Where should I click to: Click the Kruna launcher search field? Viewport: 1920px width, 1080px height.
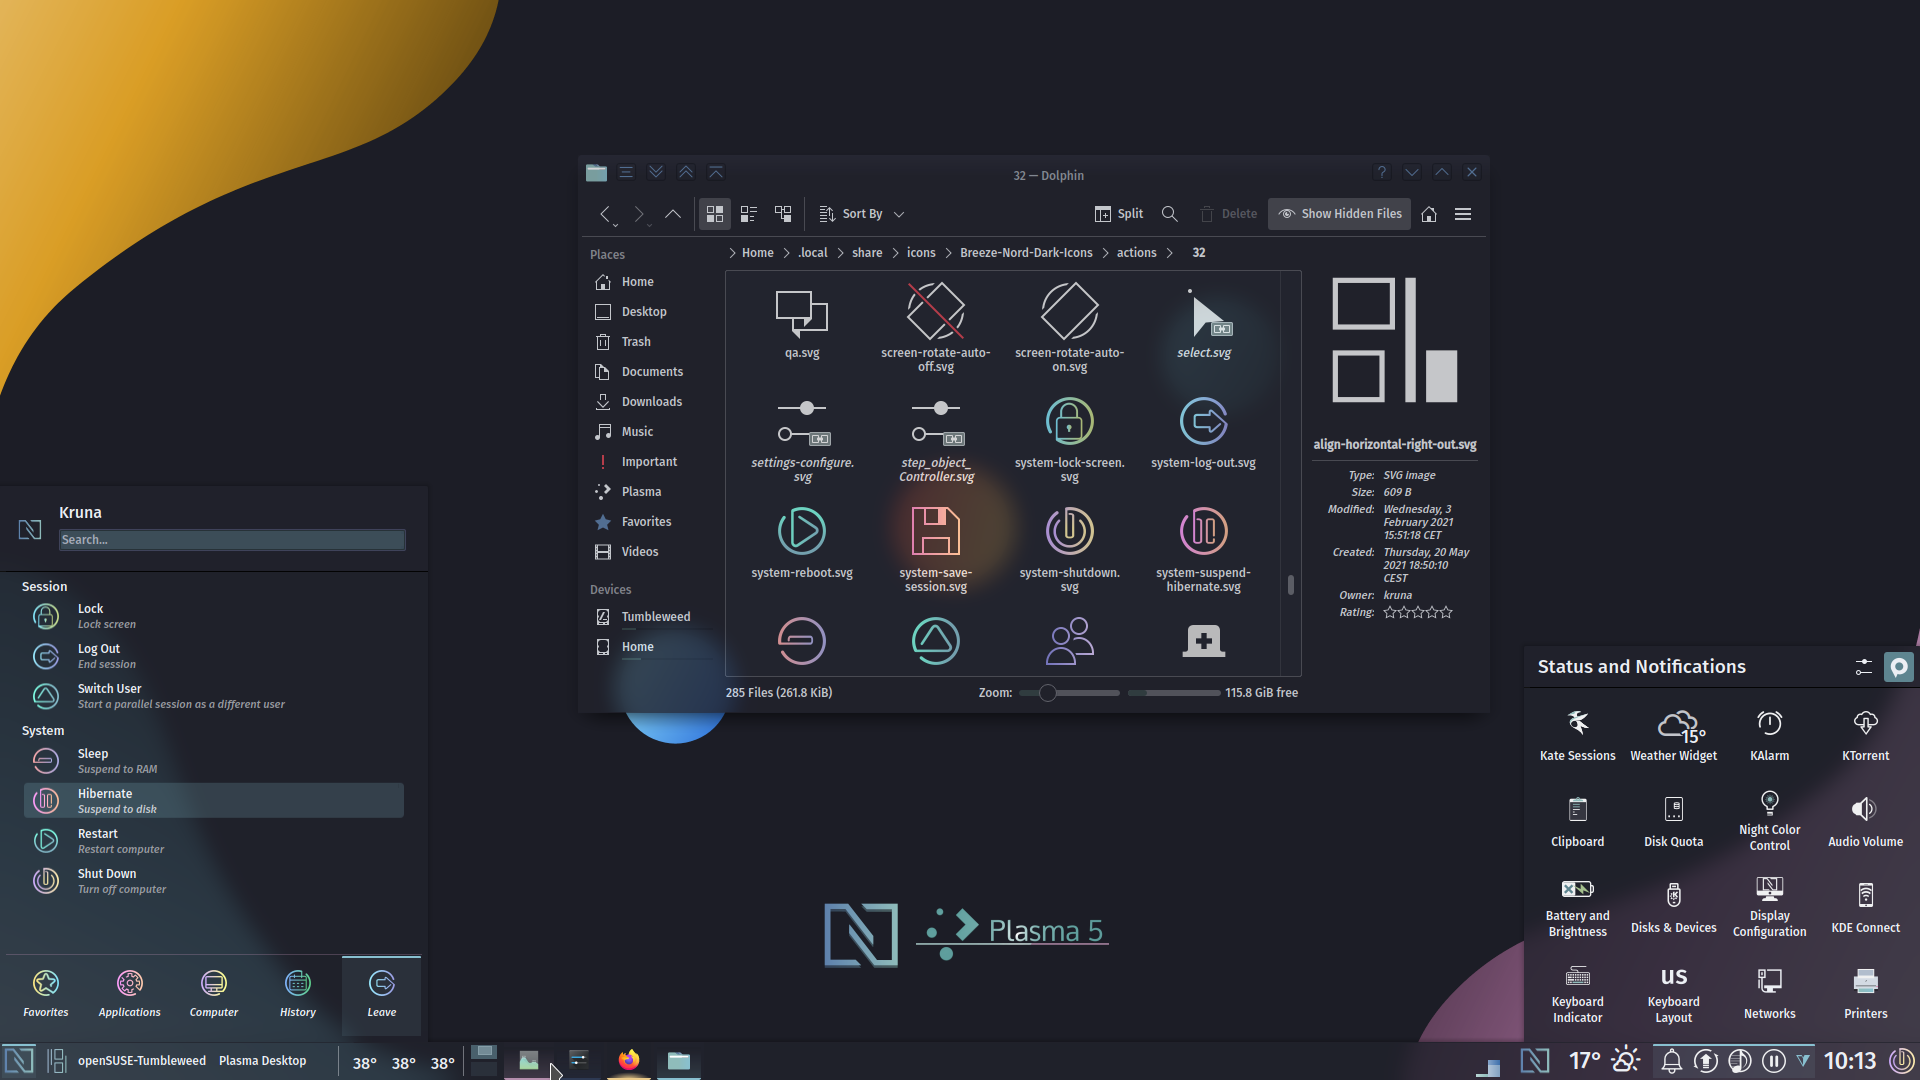(232, 540)
